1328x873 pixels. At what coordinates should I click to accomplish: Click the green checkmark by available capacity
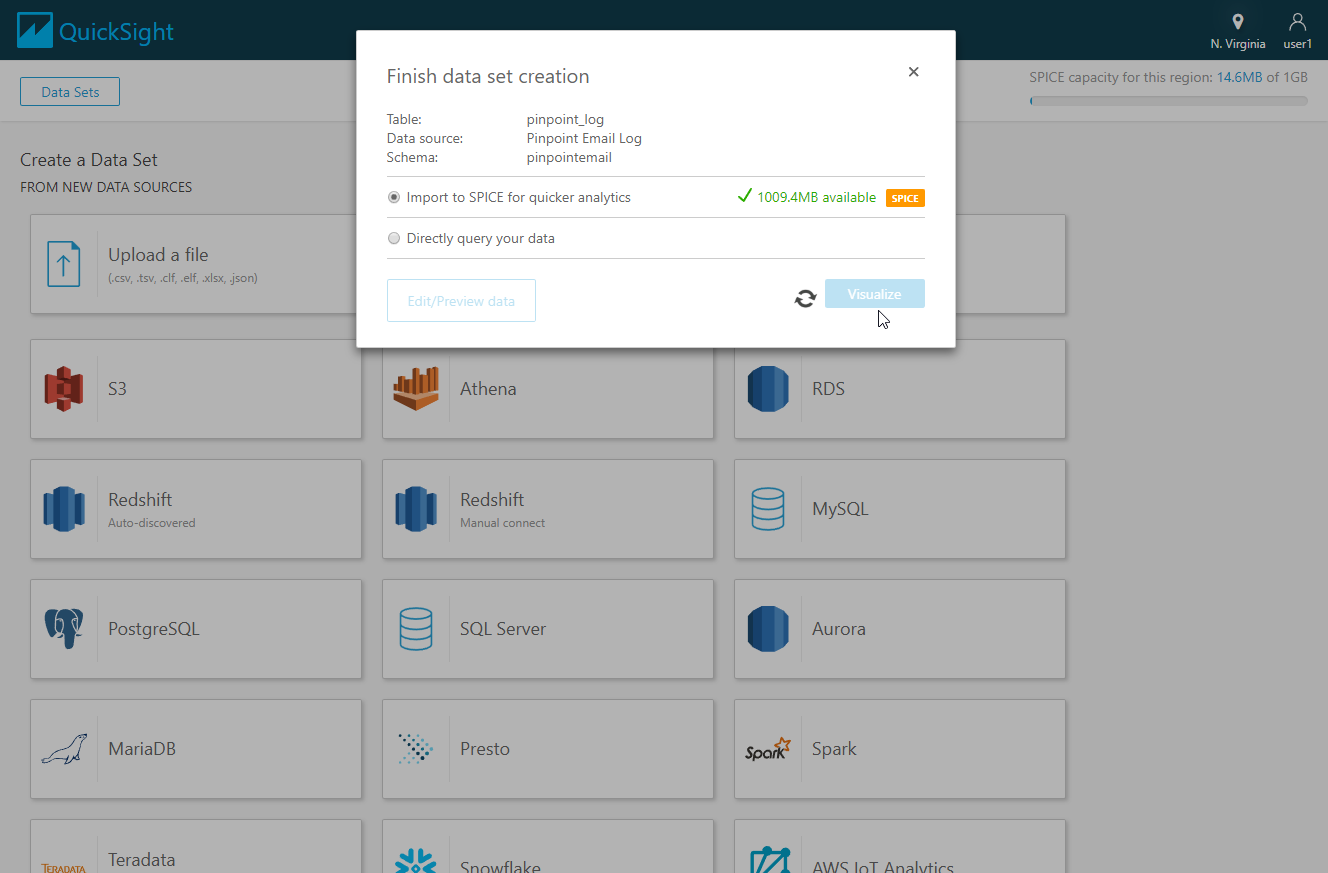(744, 196)
